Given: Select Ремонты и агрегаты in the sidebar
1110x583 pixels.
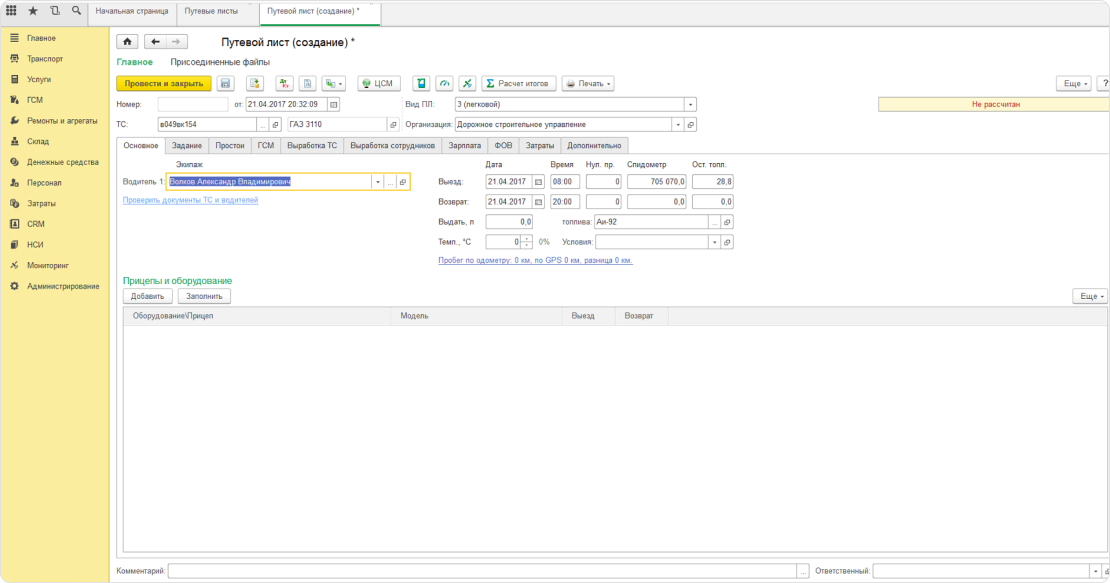Looking at the screenshot, I should pos(62,121).
